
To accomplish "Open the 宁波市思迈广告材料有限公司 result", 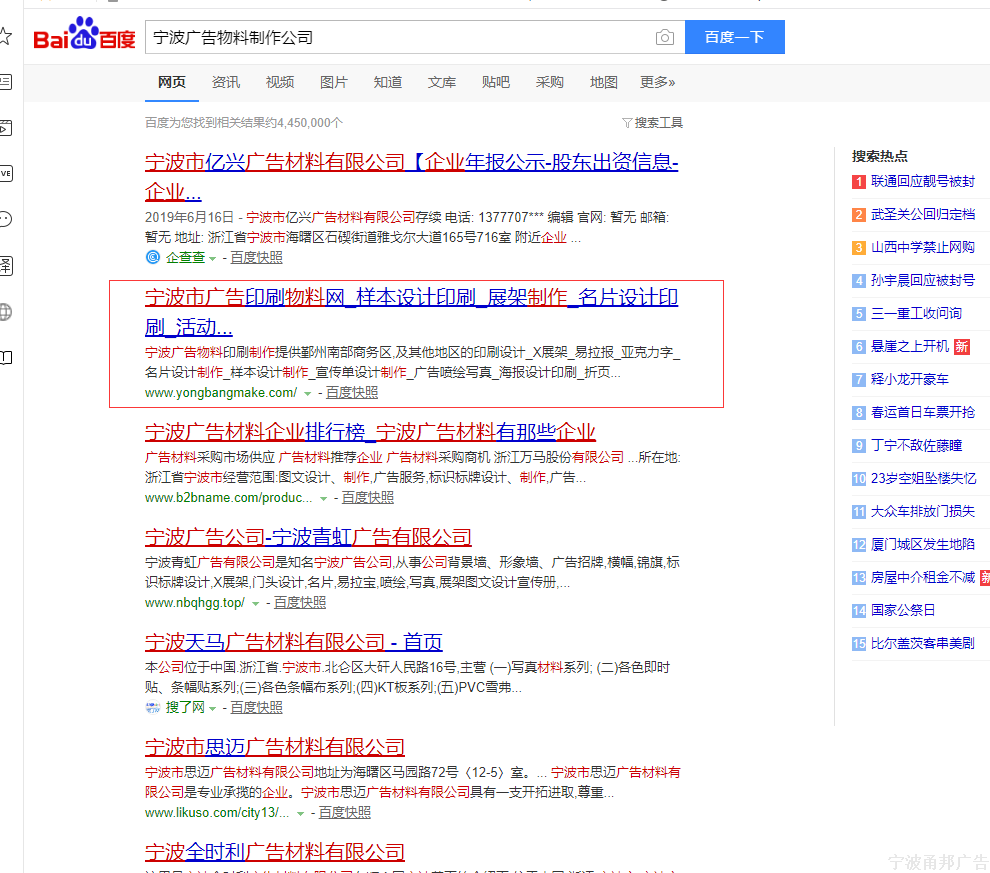I will (x=275, y=747).
